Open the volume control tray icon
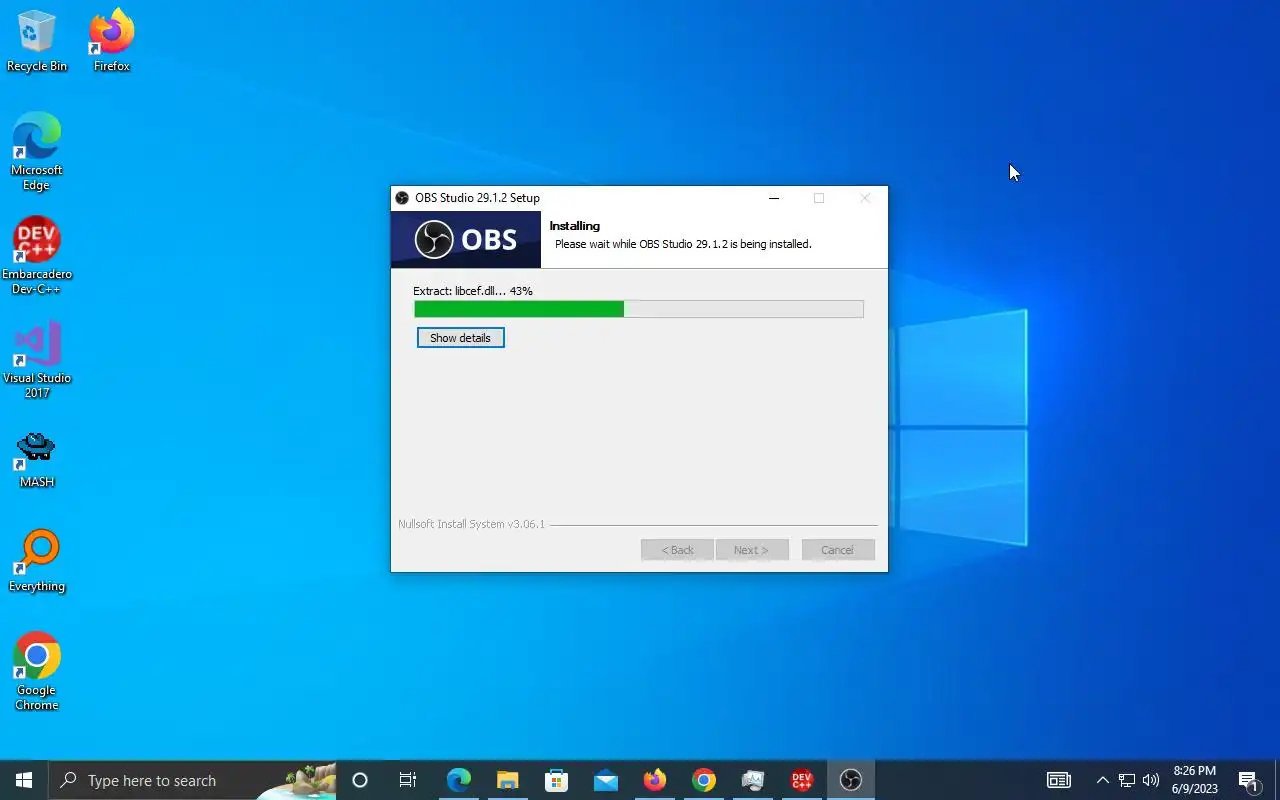1280x800 pixels. coord(1151,780)
